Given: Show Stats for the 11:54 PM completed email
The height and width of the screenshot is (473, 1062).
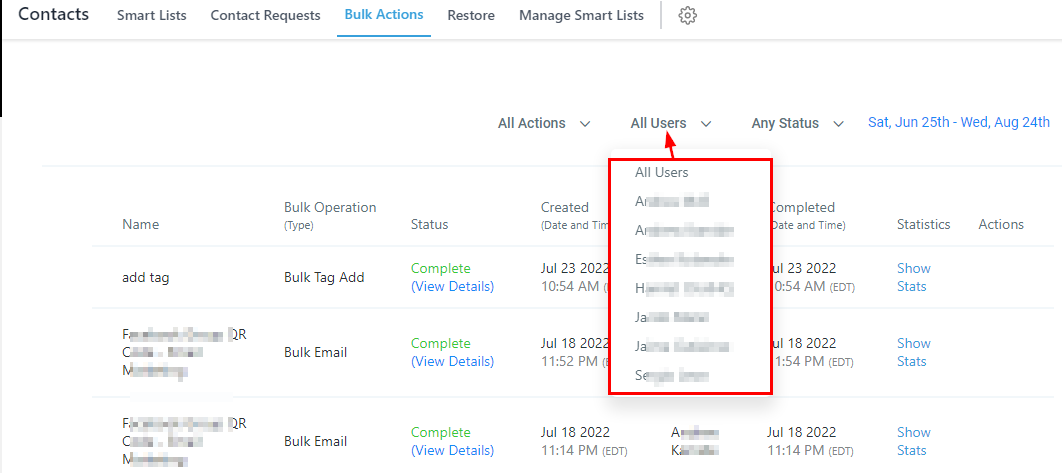Looking at the screenshot, I should (x=913, y=352).
